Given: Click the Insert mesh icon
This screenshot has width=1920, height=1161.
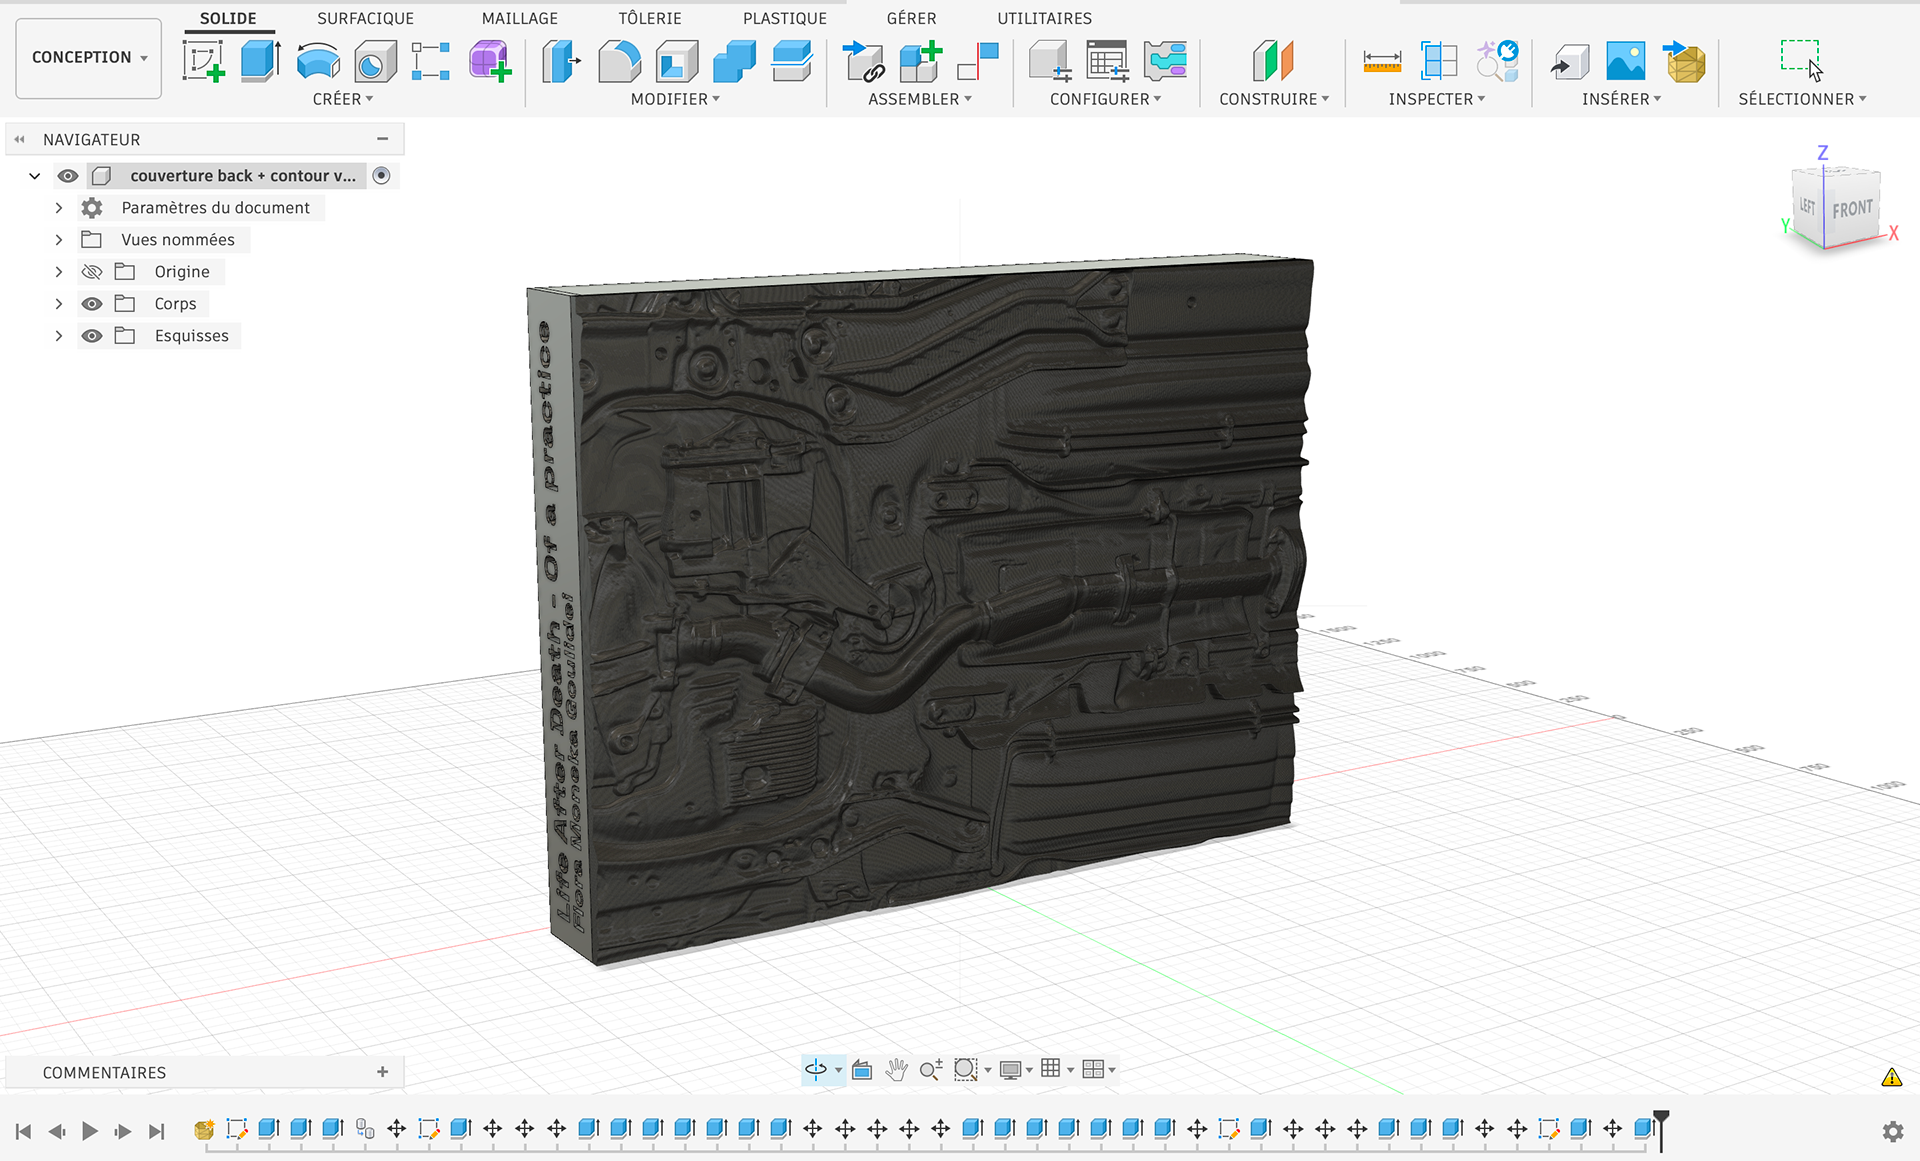Looking at the screenshot, I should (x=1684, y=61).
